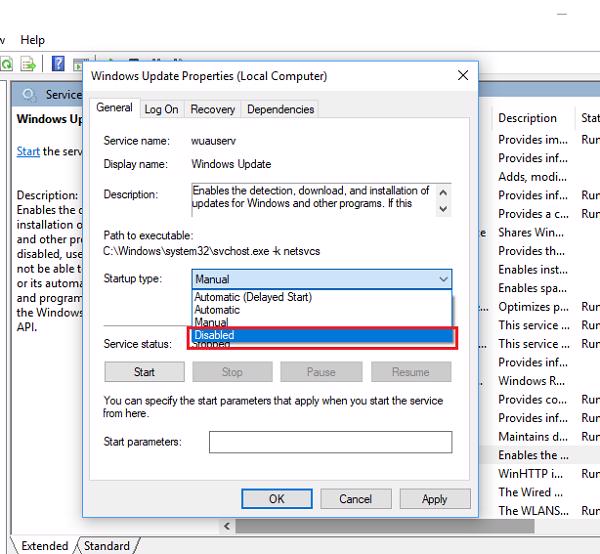Click the service description text box
Viewport: 600px width, 554px height.
click(x=314, y=200)
